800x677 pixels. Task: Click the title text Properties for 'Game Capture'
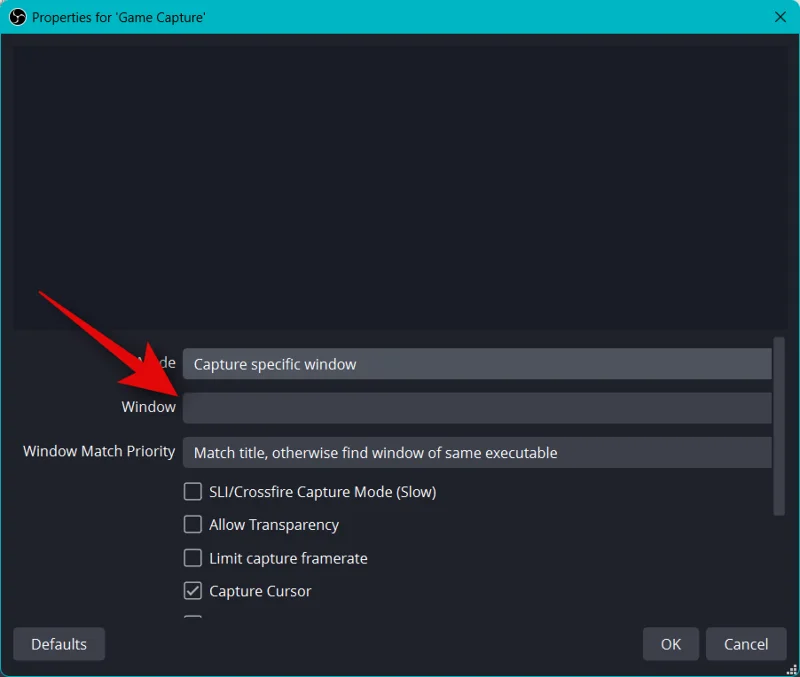pos(118,17)
